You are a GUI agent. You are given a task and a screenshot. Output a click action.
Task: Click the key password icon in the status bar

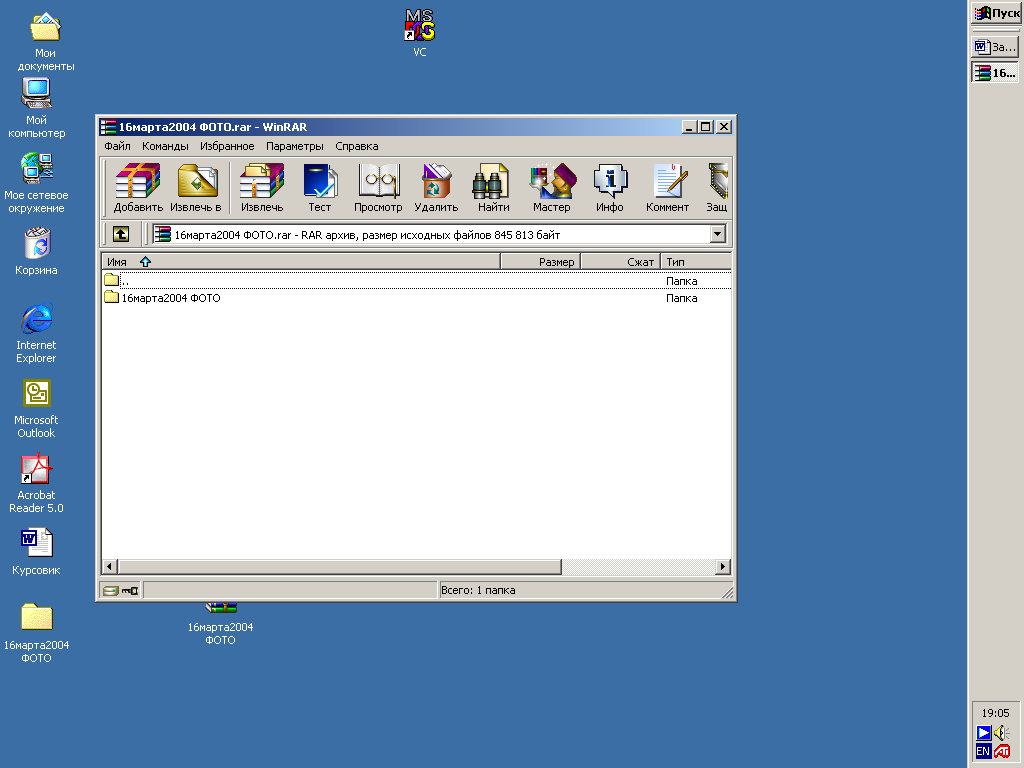tap(130, 590)
